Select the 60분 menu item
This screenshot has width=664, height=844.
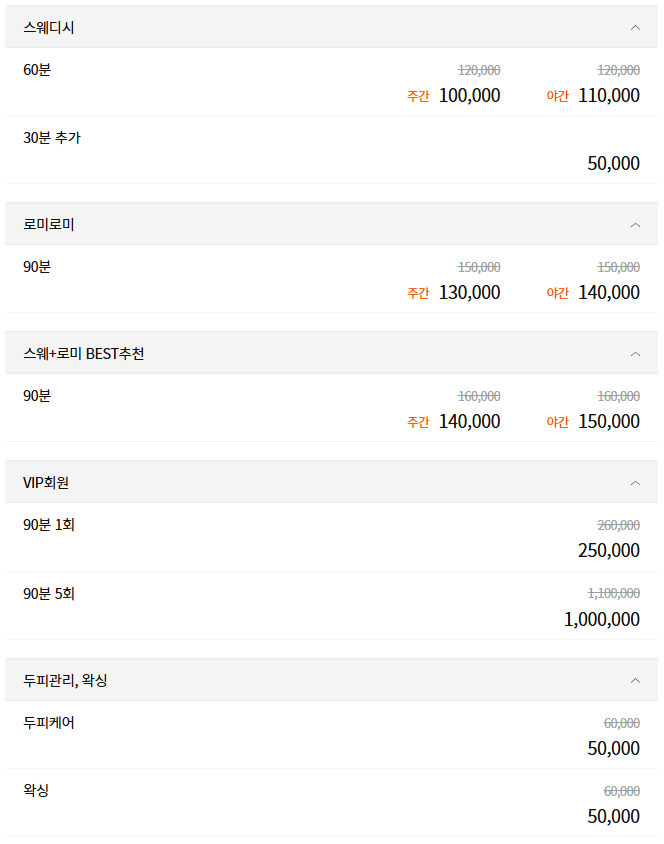coord(33,70)
